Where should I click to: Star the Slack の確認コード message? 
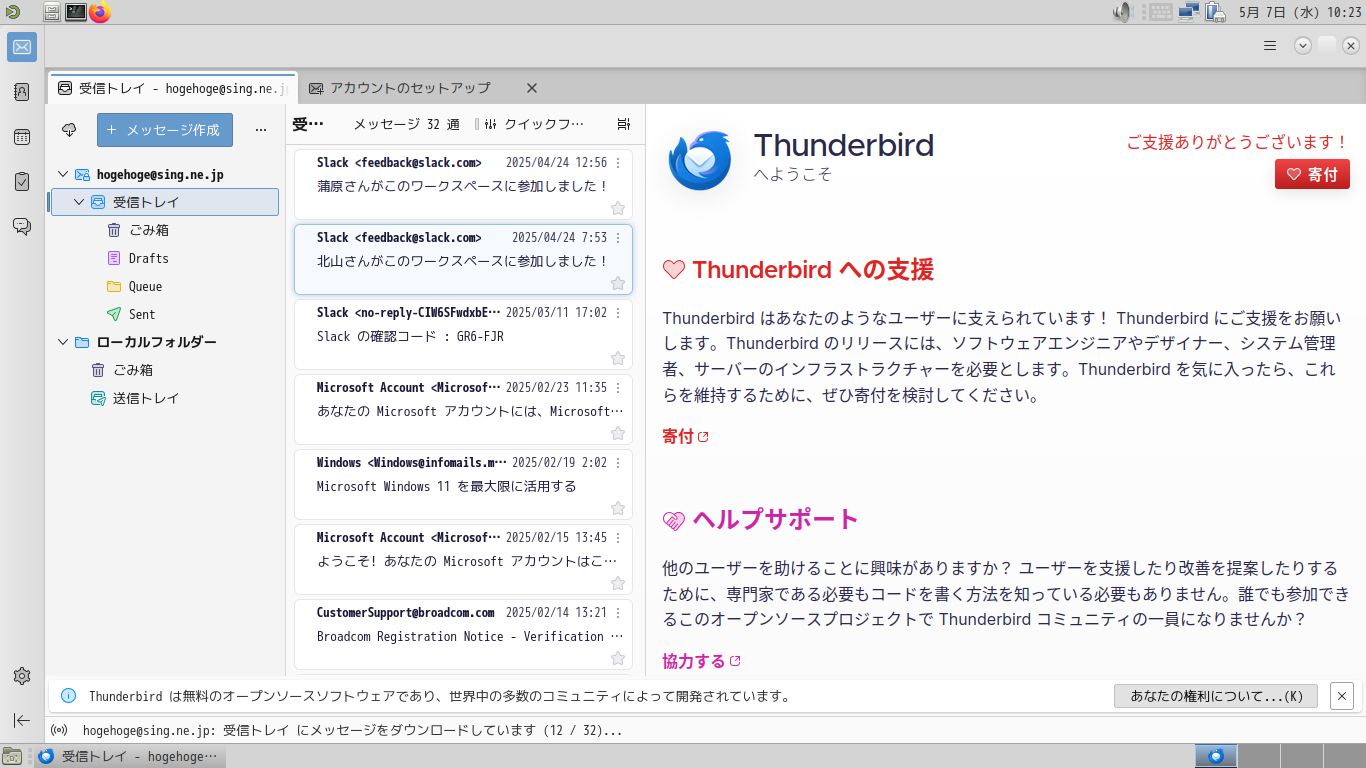618,358
